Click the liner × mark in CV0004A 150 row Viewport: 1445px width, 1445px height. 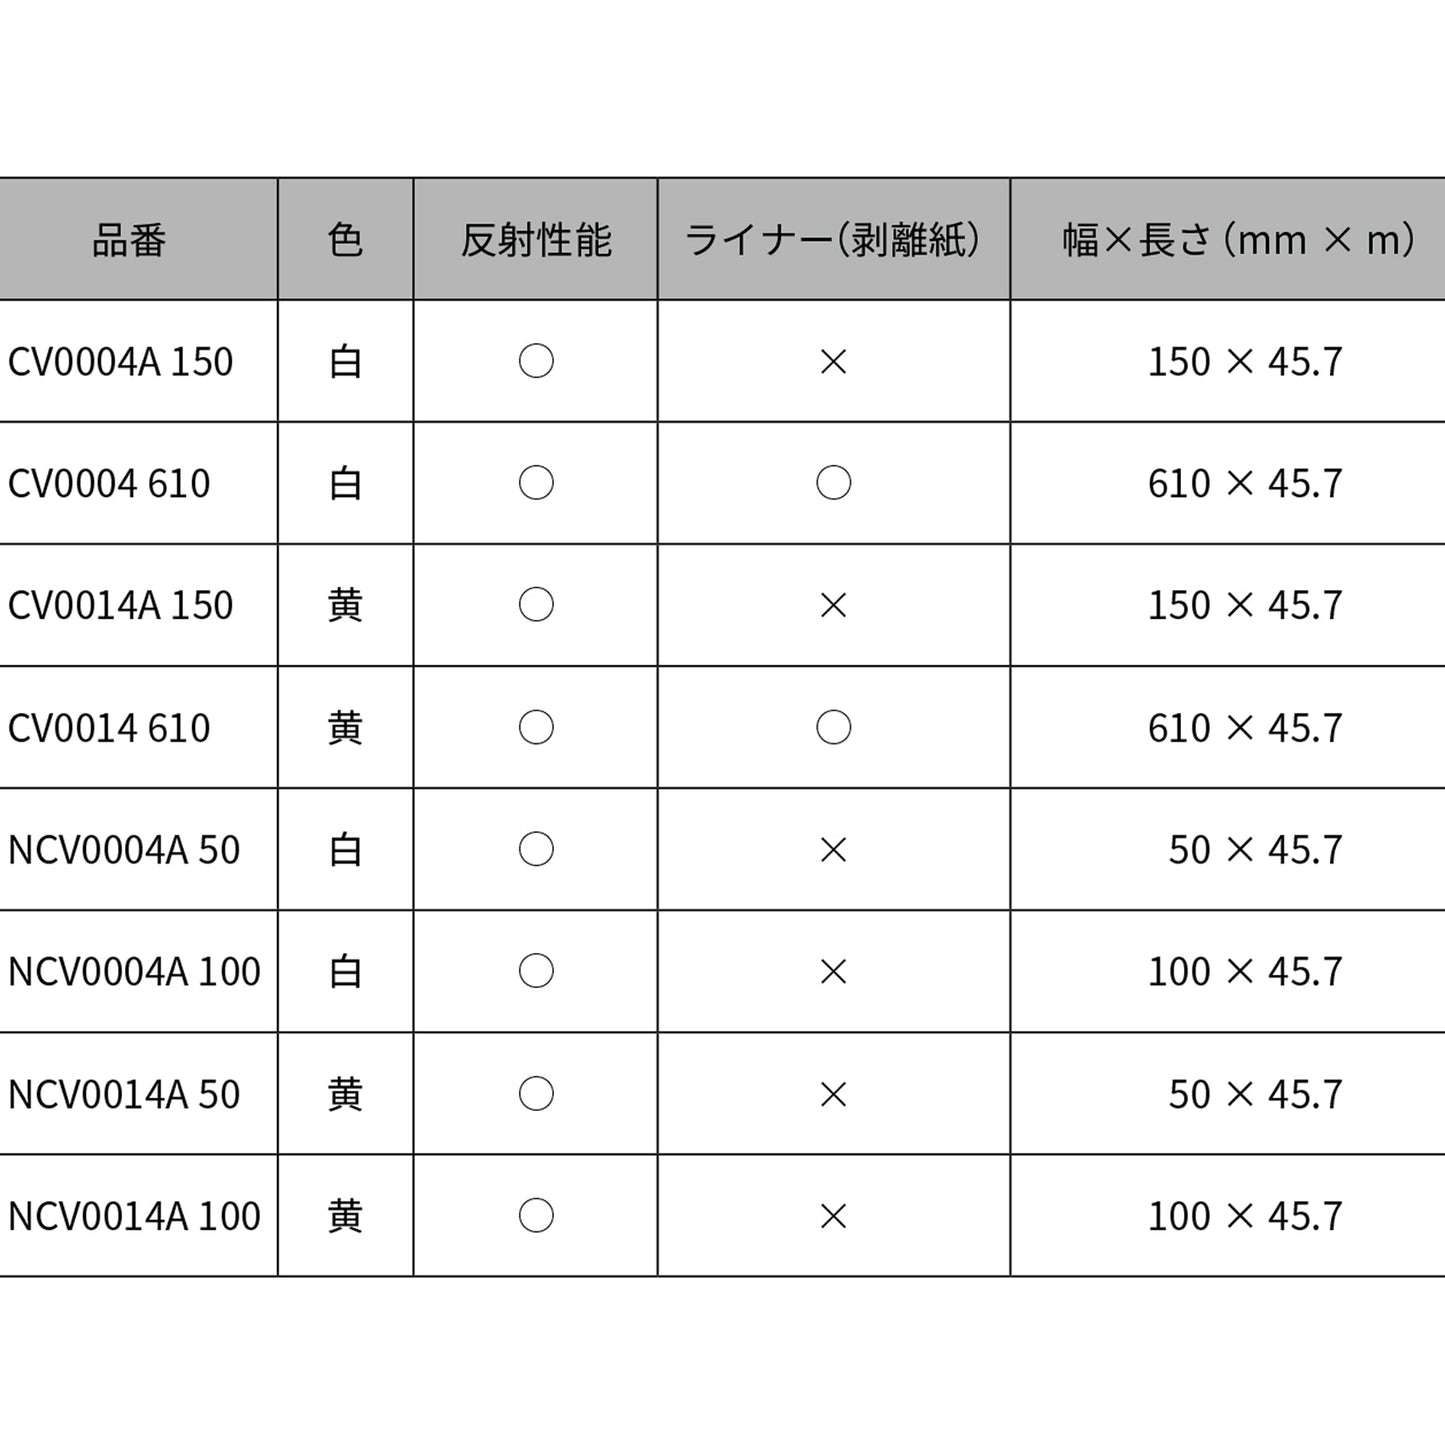[x=833, y=362]
